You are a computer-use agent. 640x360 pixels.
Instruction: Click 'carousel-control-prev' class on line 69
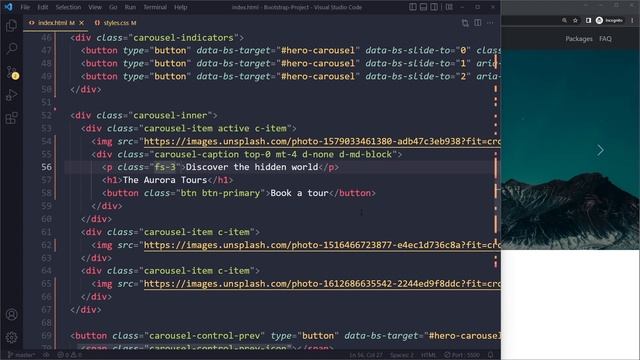(204, 336)
